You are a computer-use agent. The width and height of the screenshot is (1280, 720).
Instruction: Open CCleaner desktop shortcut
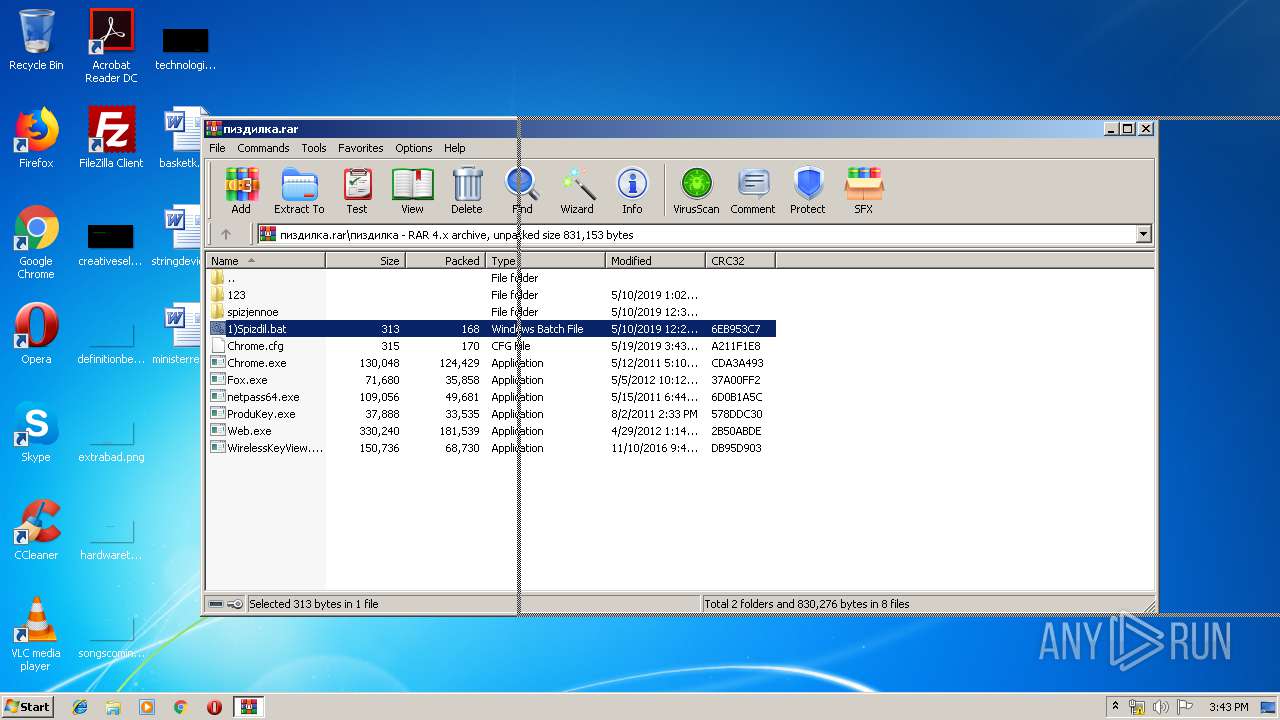click(36, 530)
